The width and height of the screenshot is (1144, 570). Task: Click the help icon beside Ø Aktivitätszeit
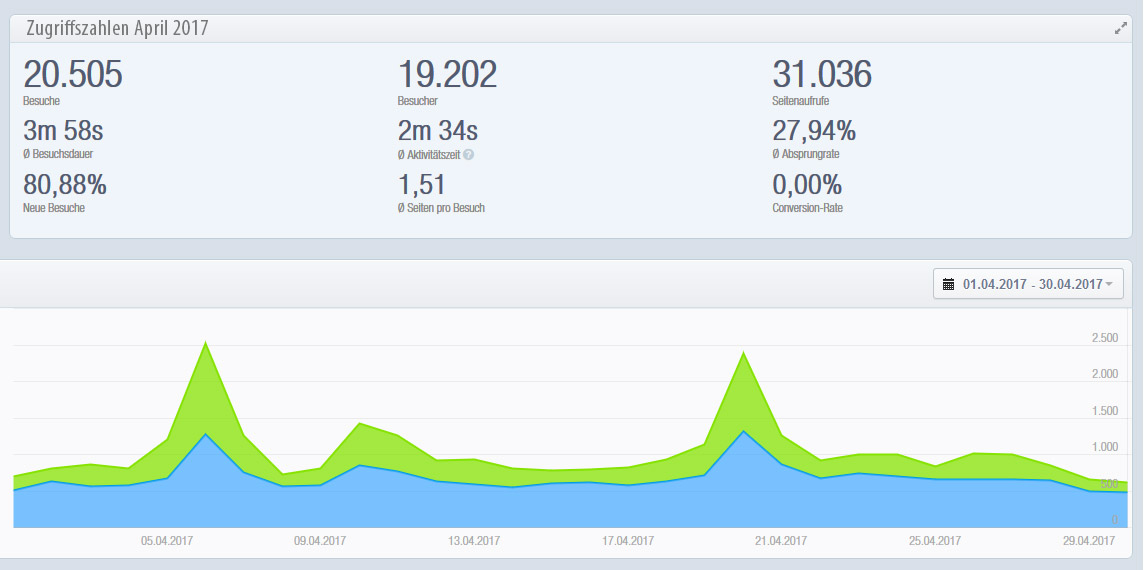point(469,155)
